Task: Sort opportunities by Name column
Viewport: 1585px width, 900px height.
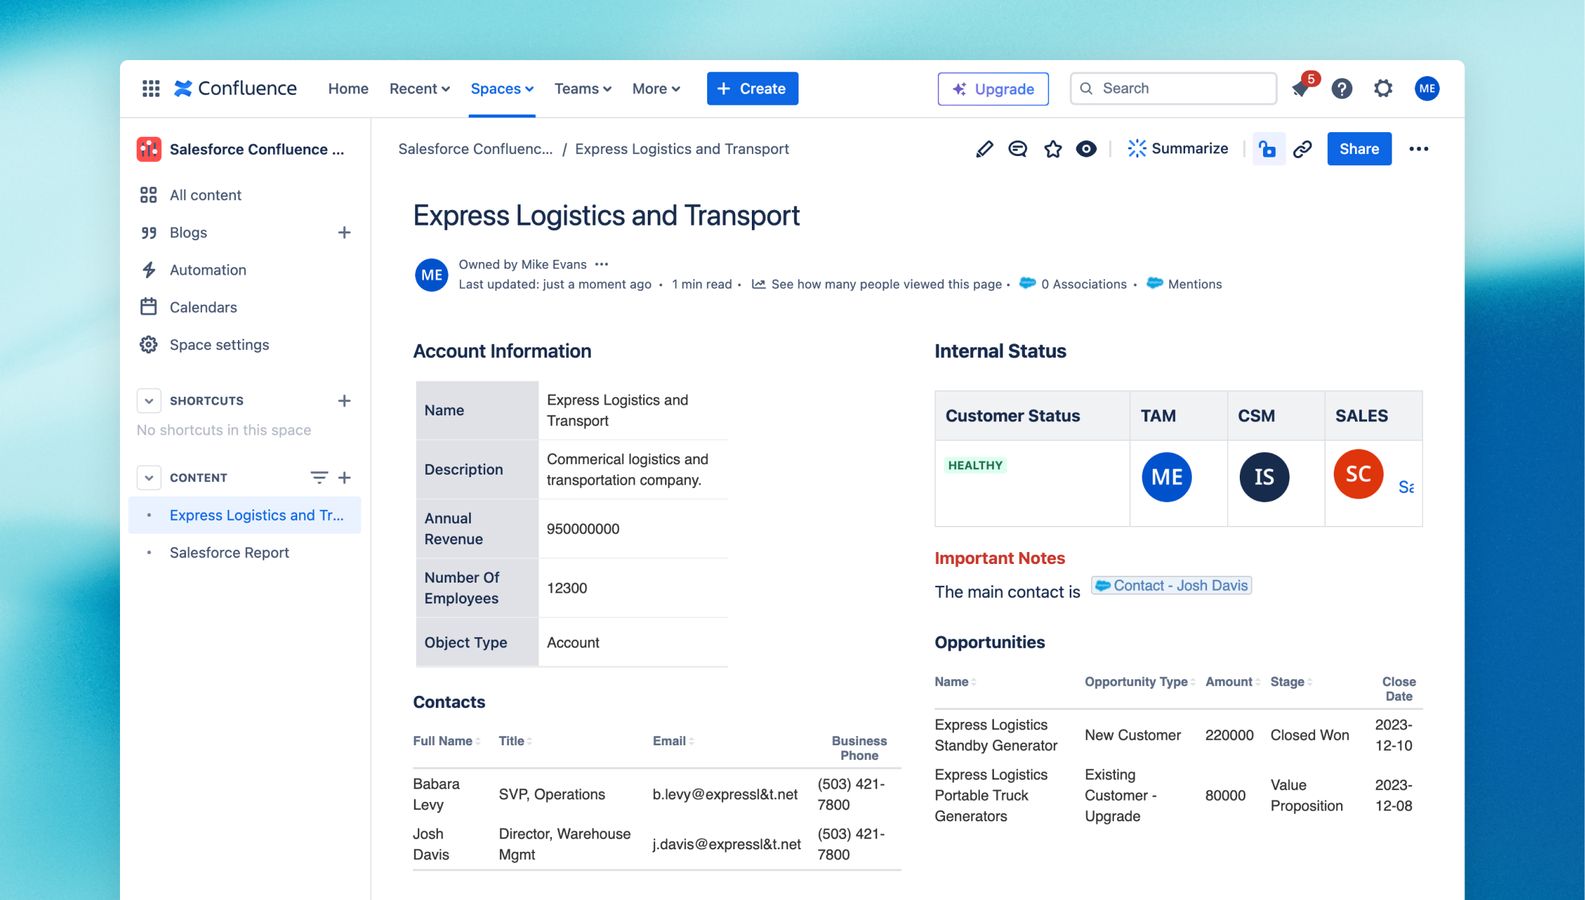Action: [955, 682]
